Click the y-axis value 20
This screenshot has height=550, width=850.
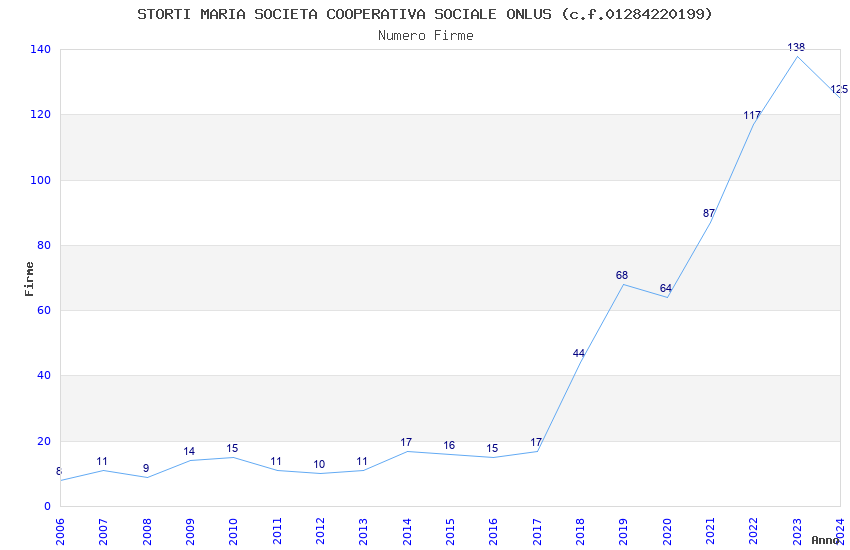44,442
